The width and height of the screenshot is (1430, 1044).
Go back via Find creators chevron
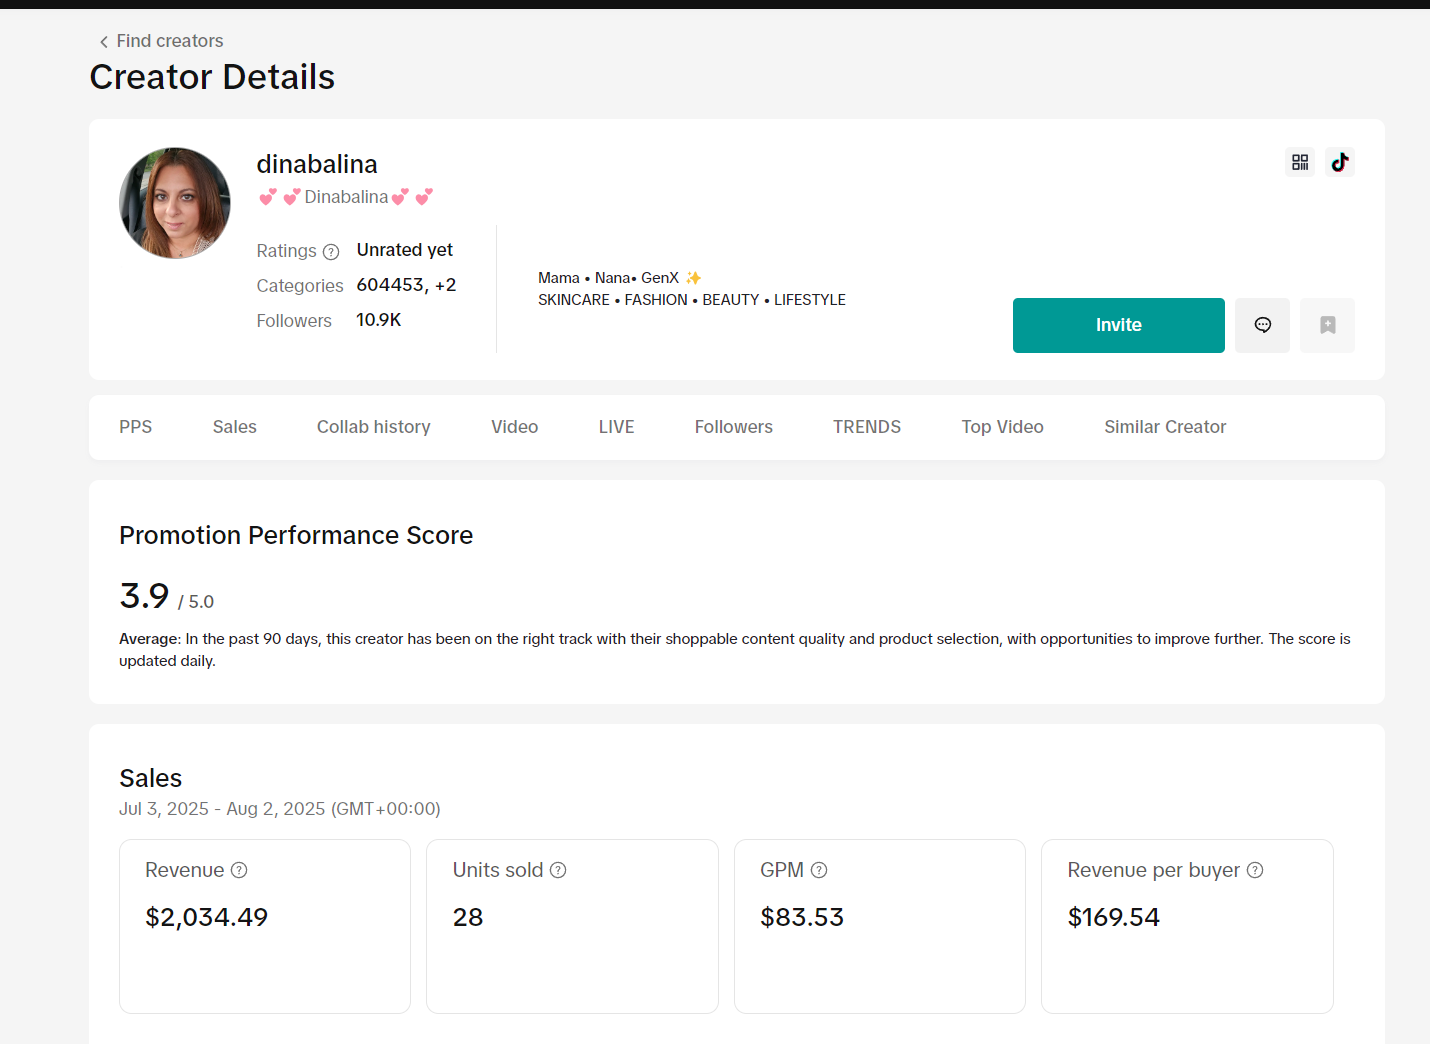pyautogui.click(x=104, y=42)
